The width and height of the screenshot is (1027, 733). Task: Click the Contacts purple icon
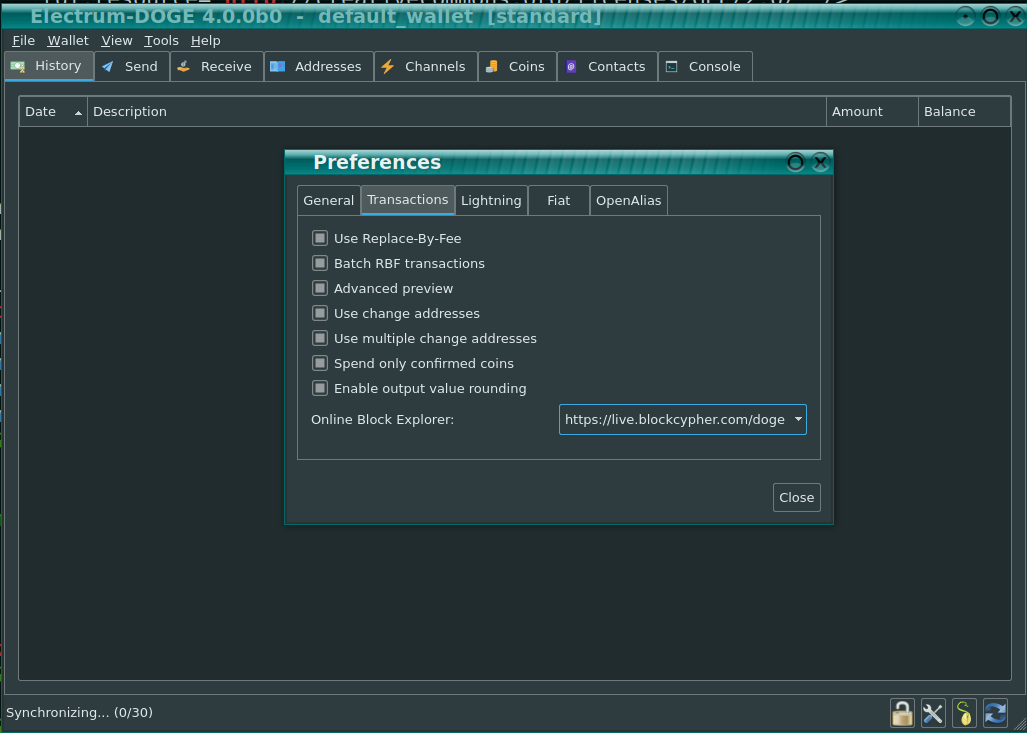pos(571,67)
